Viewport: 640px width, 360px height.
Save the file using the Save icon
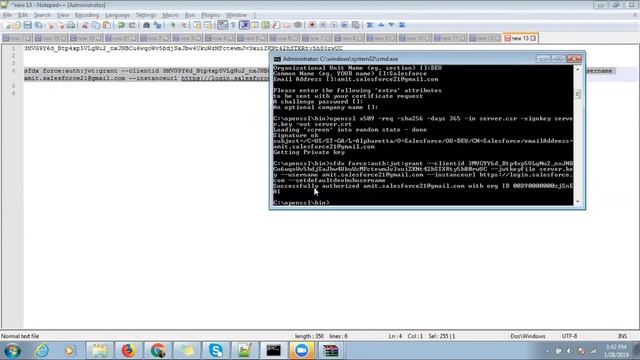27,25
